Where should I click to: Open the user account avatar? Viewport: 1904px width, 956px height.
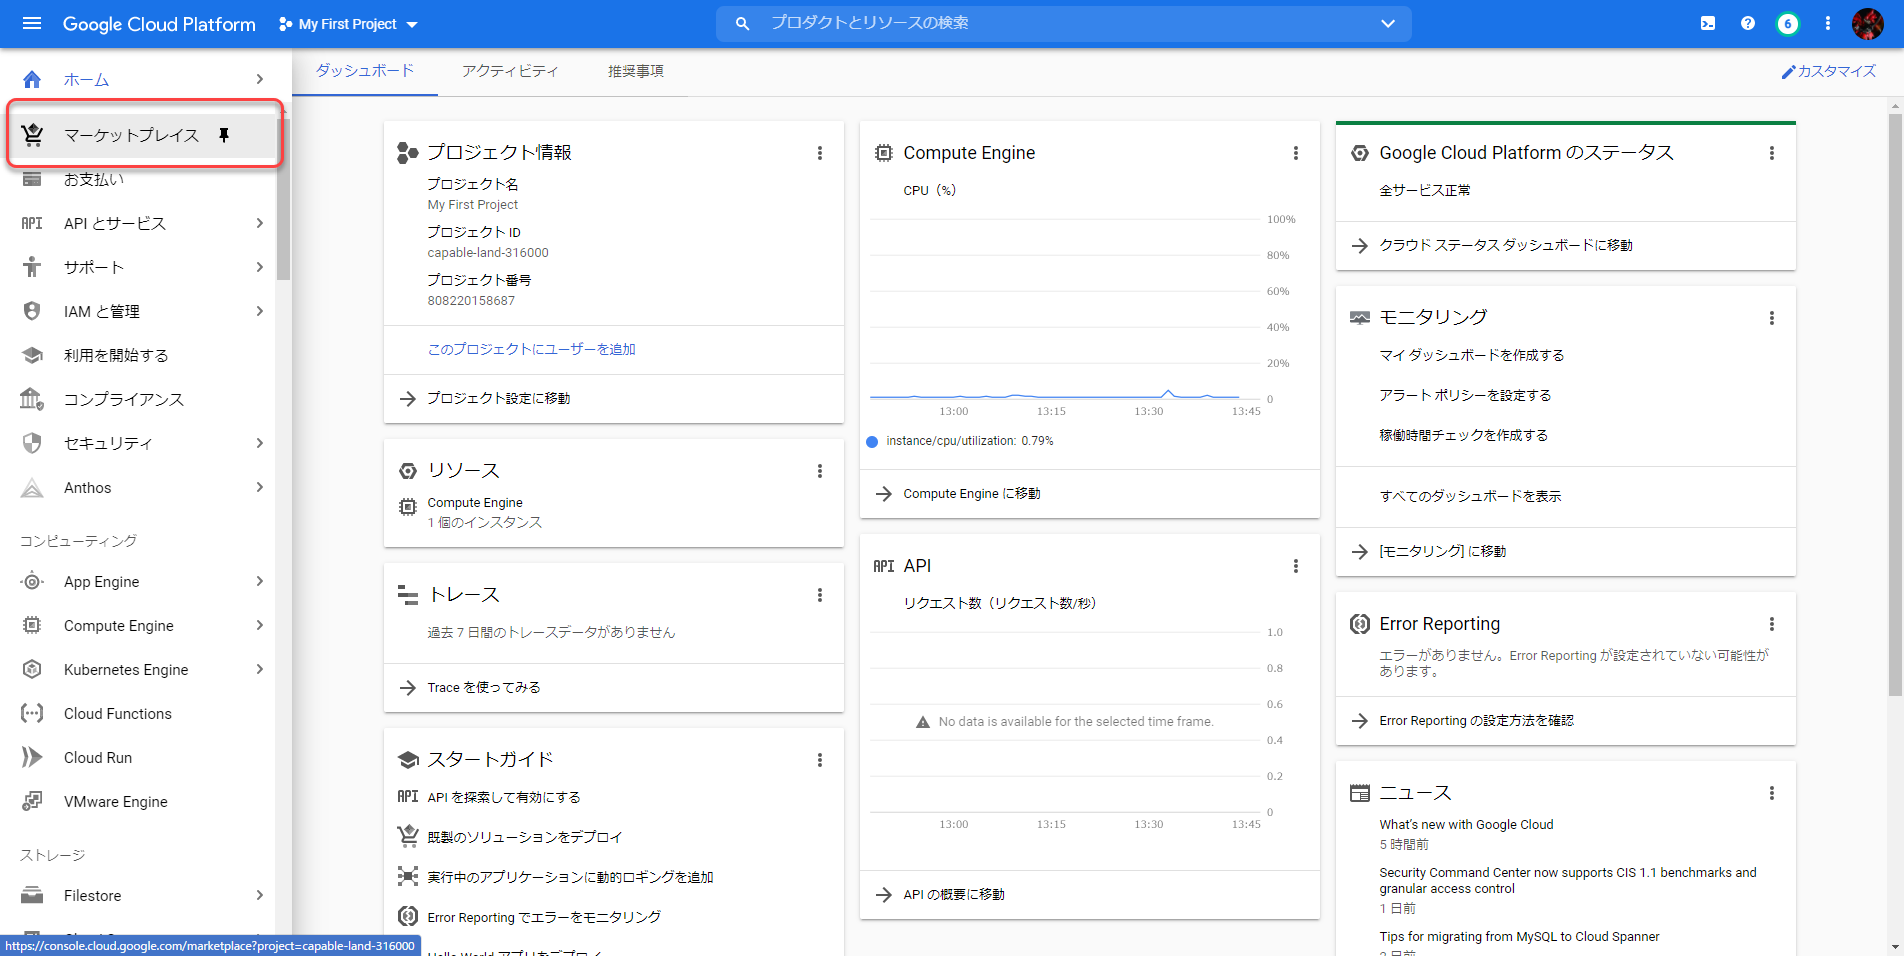tap(1868, 23)
